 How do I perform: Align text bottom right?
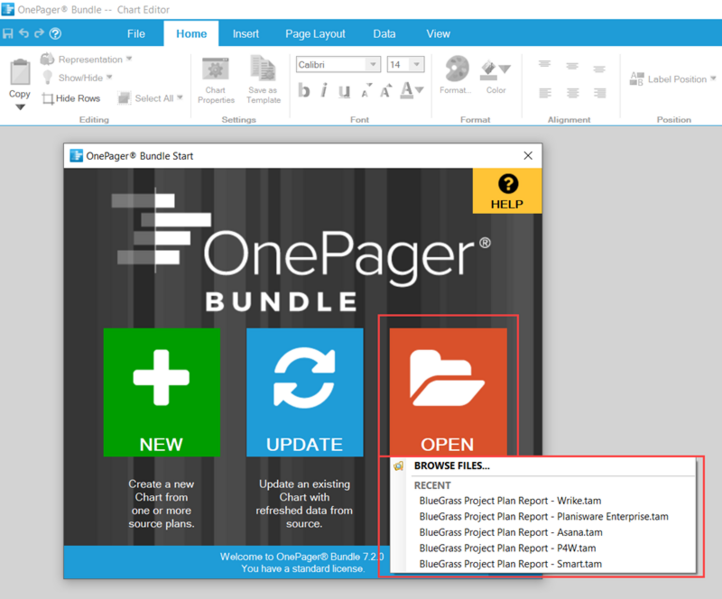tap(600, 93)
